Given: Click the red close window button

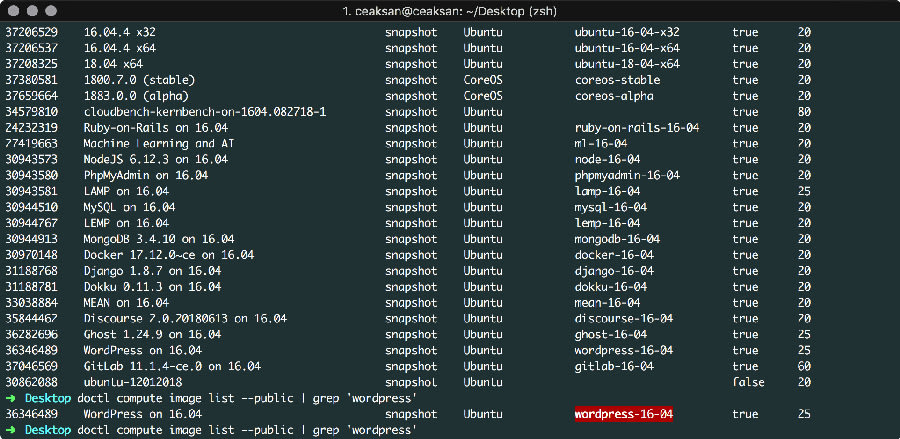Looking at the screenshot, I should pyautogui.click(x=14, y=10).
